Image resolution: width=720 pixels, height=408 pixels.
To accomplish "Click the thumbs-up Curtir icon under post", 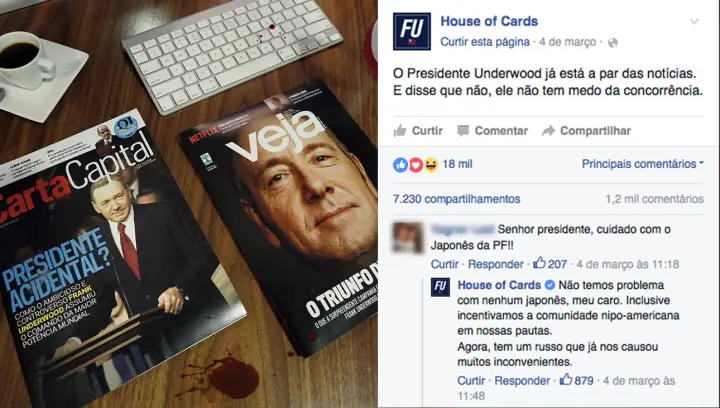I will (x=400, y=131).
